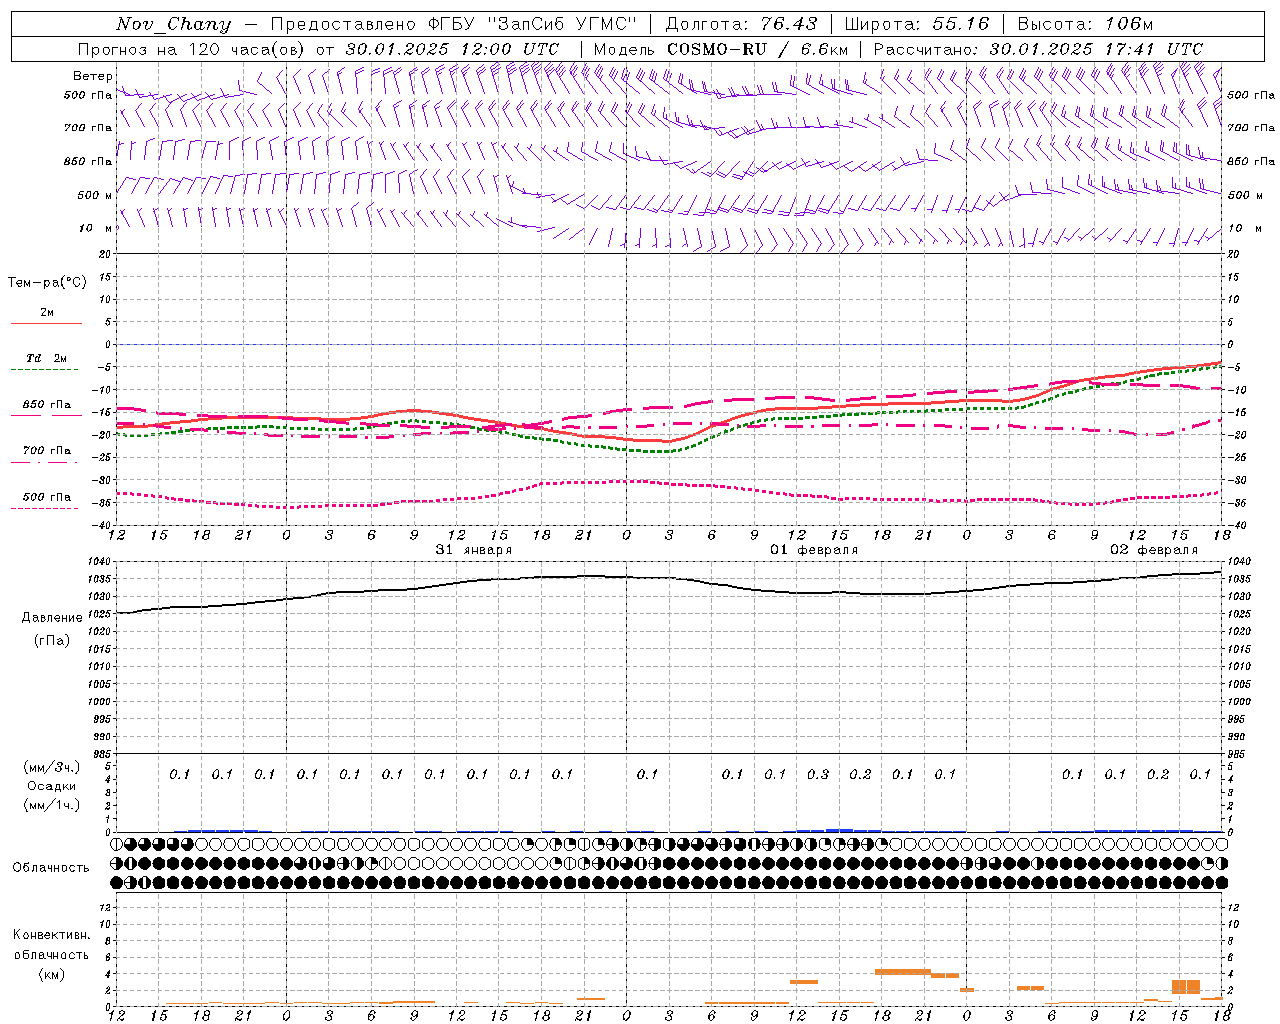
Task: Click the '02 февраля' date label
Action: click(x=1154, y=550)
